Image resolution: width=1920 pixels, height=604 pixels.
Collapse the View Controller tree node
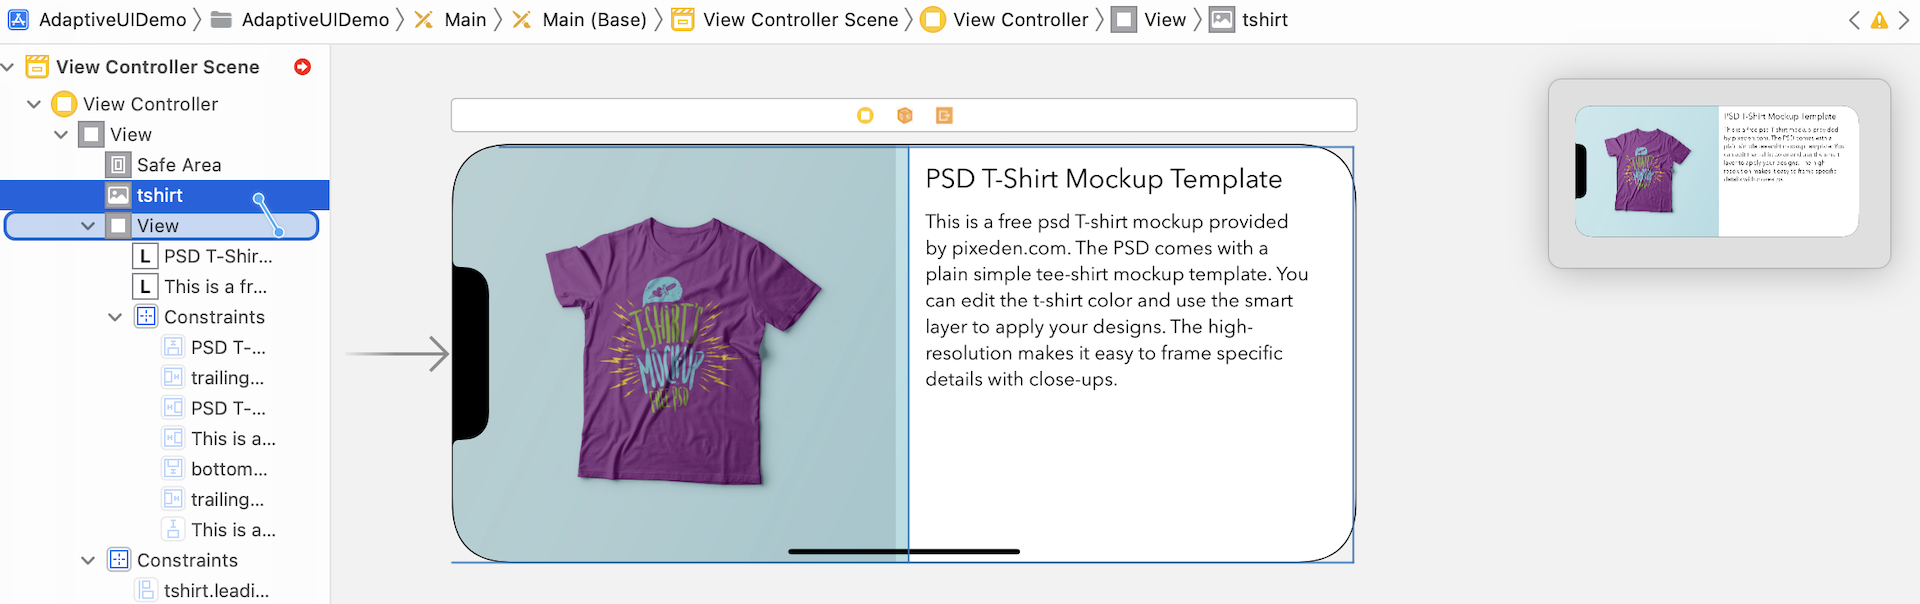click(34, 104)
